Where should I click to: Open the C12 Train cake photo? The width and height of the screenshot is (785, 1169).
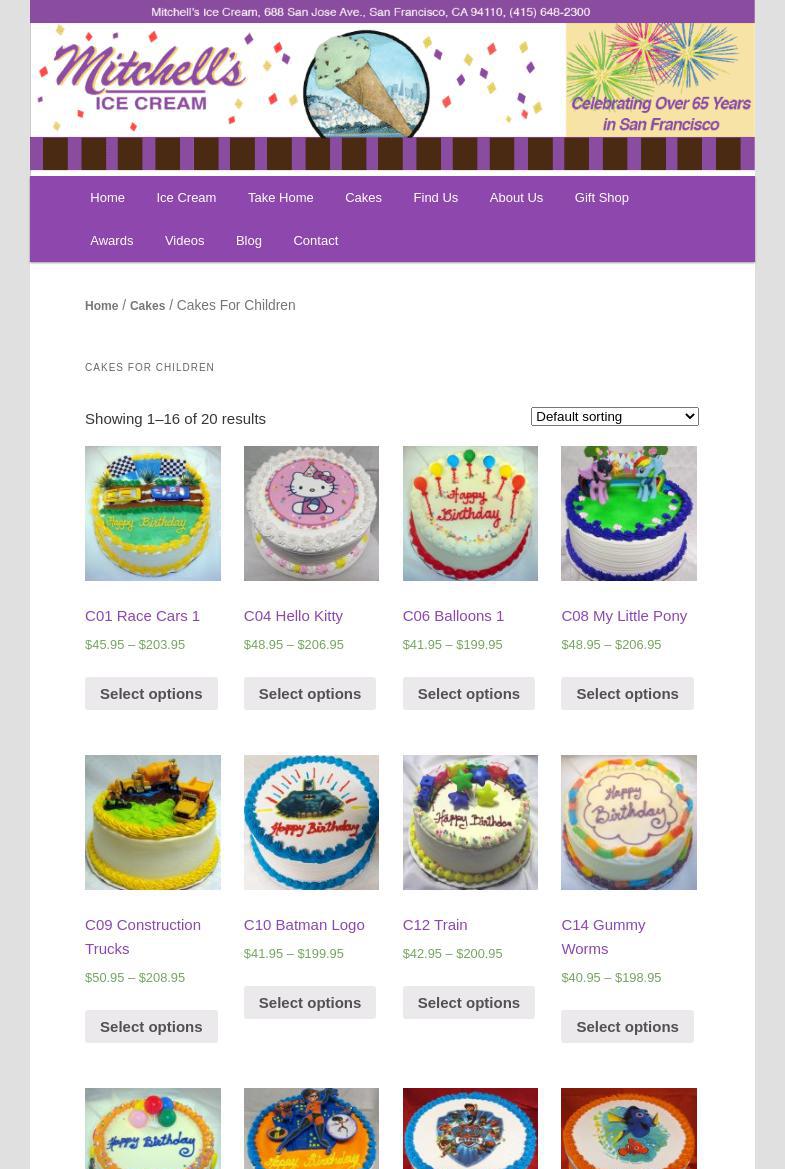470,822
